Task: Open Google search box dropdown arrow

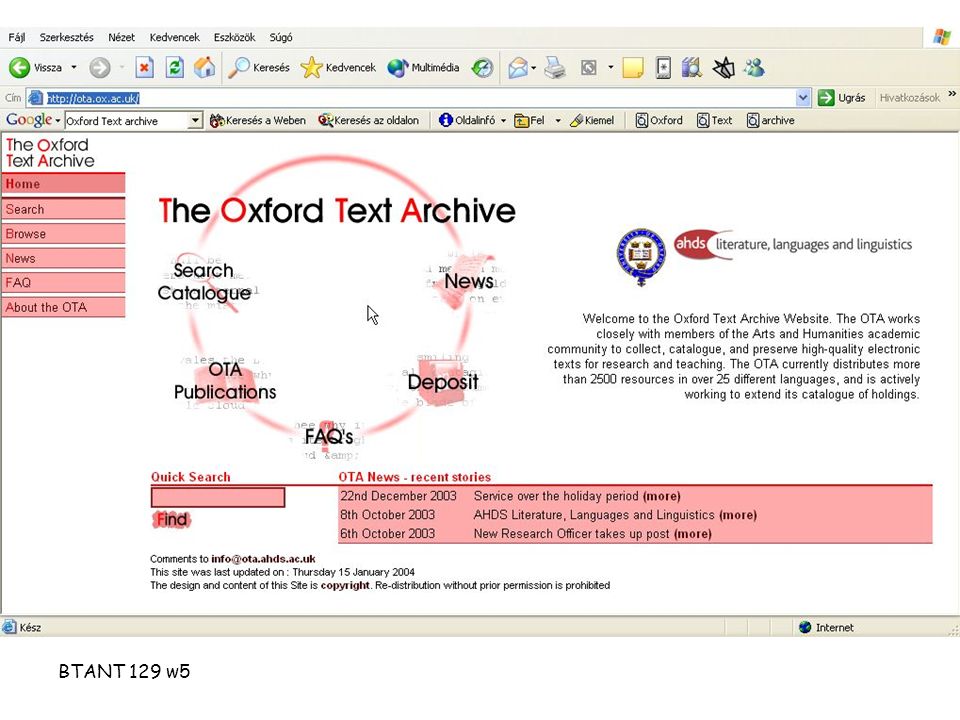Action: click(195, 121)
